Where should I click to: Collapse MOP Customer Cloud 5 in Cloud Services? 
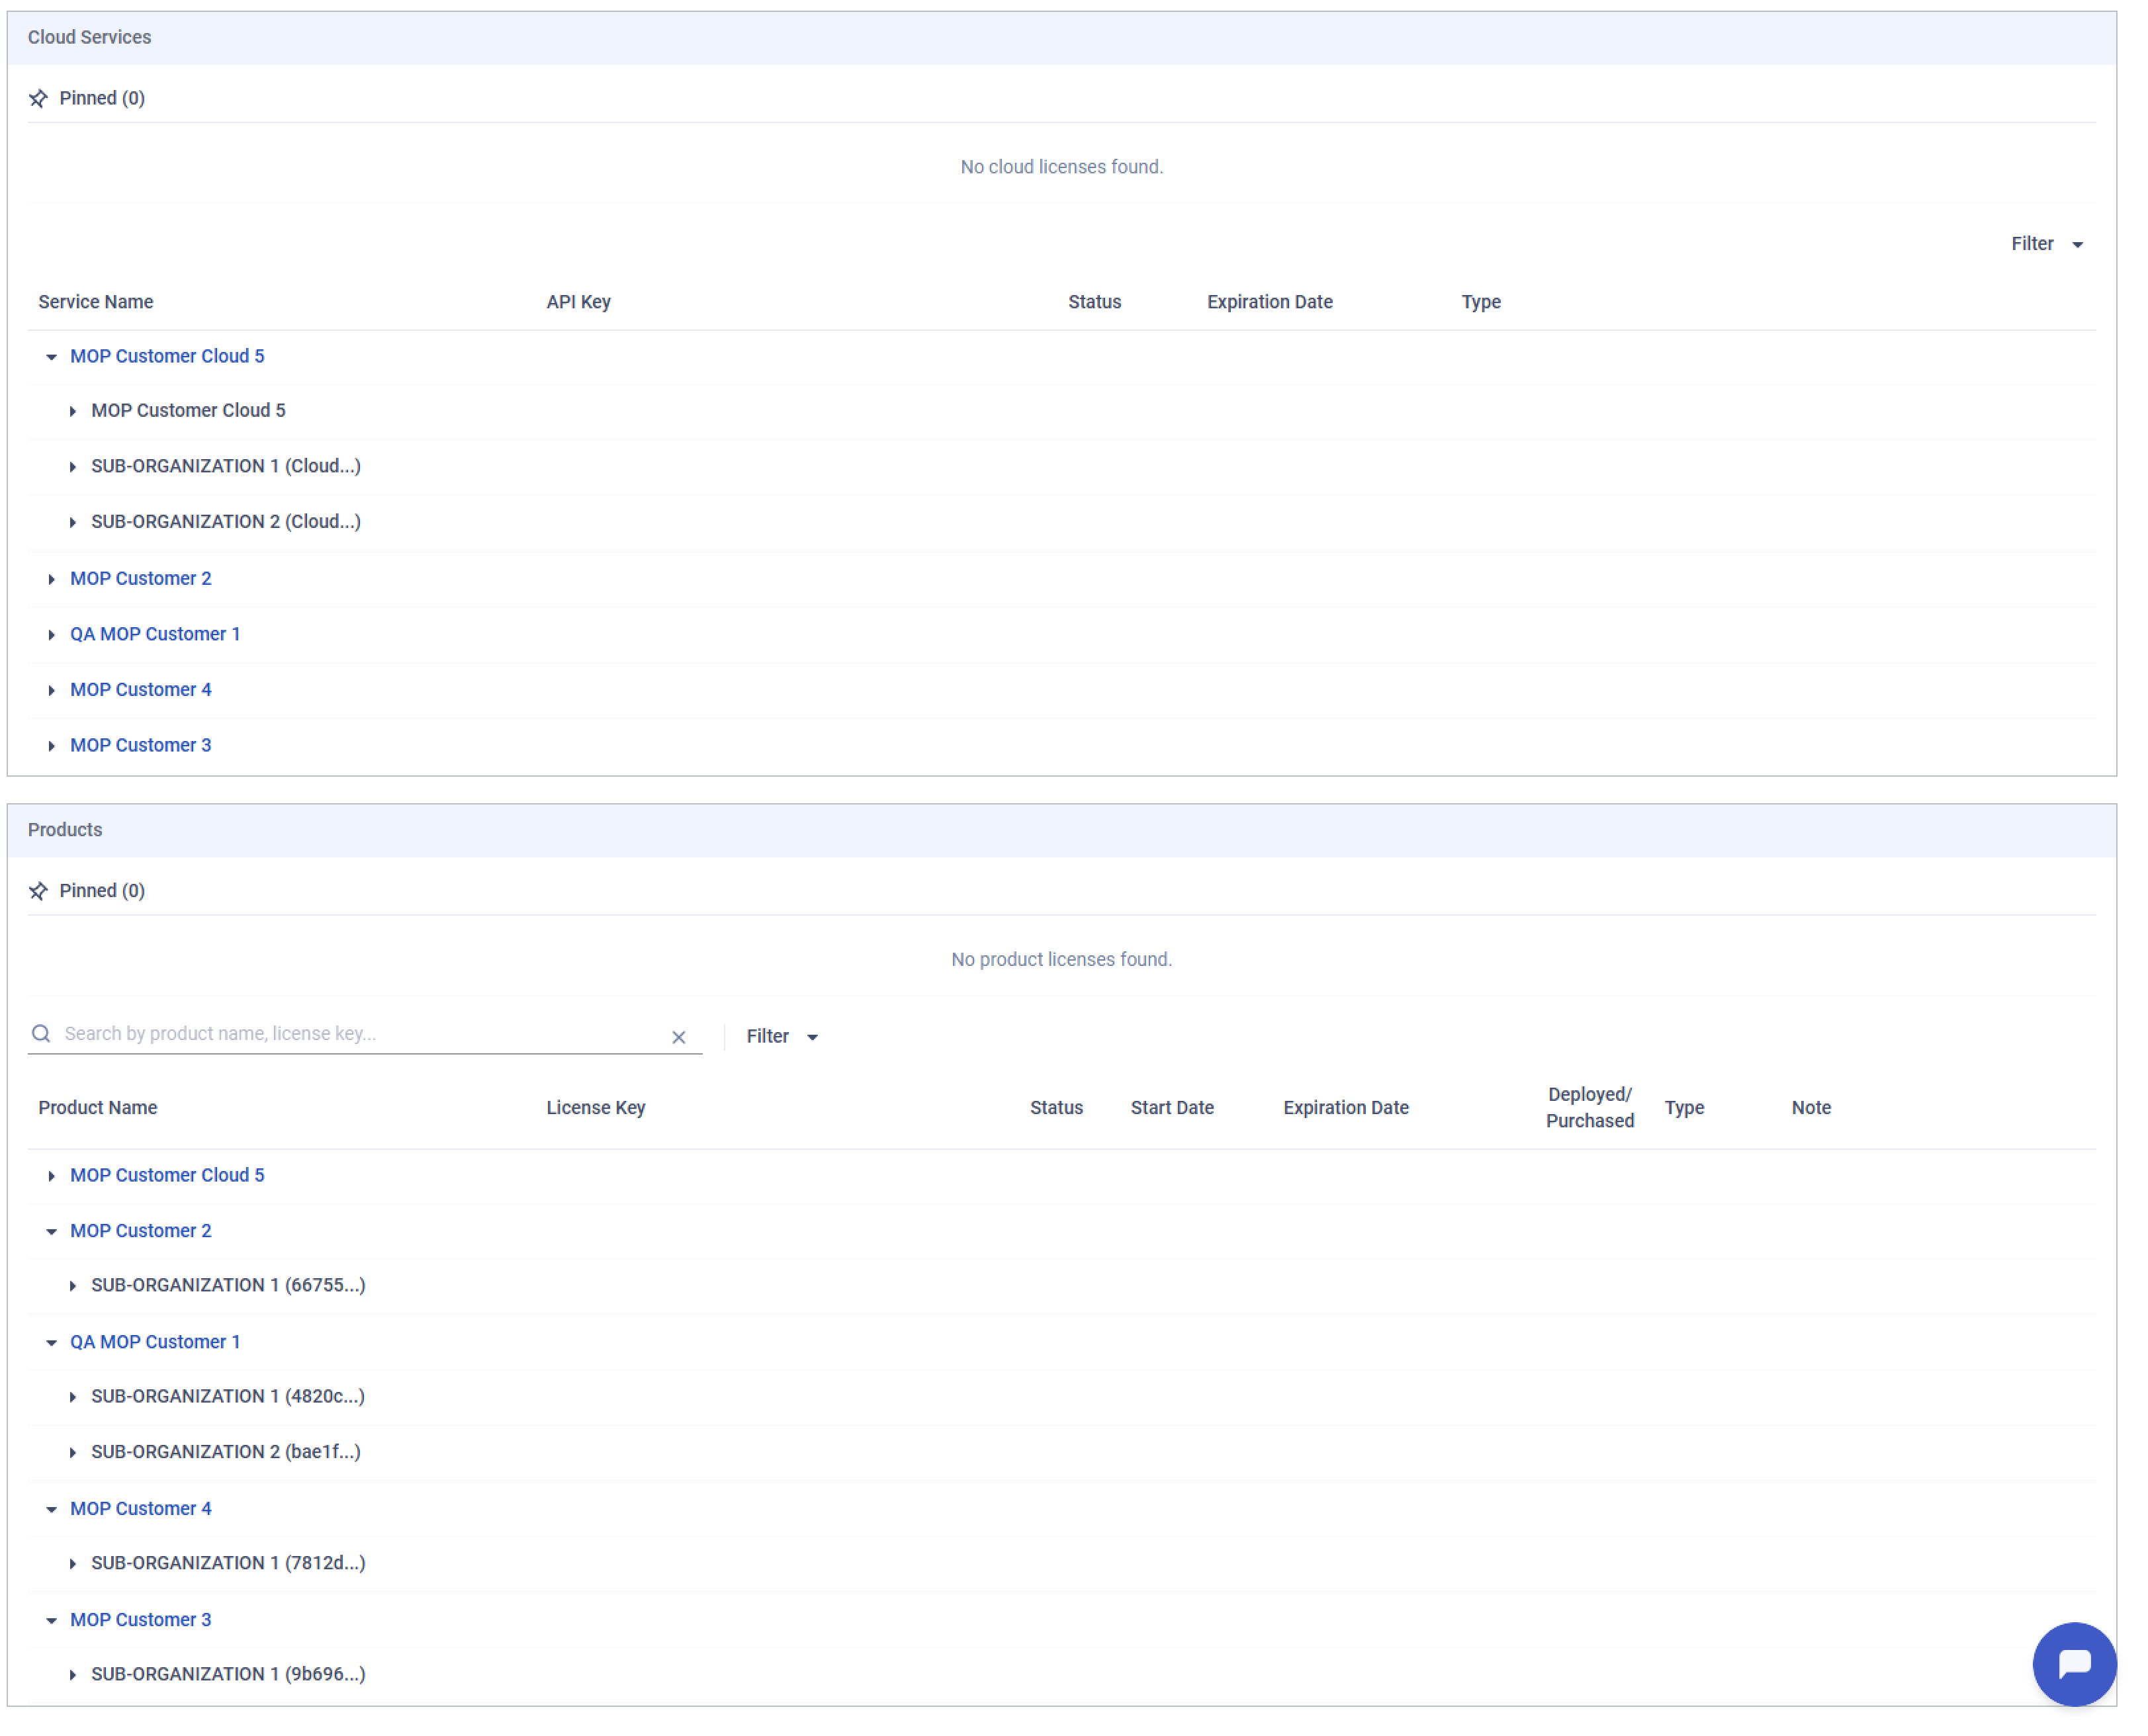(51, 358)
